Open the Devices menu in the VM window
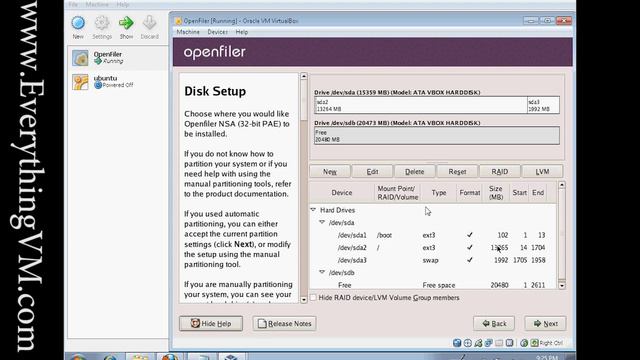Screen dimensions: 640x360 pos(218,32)
